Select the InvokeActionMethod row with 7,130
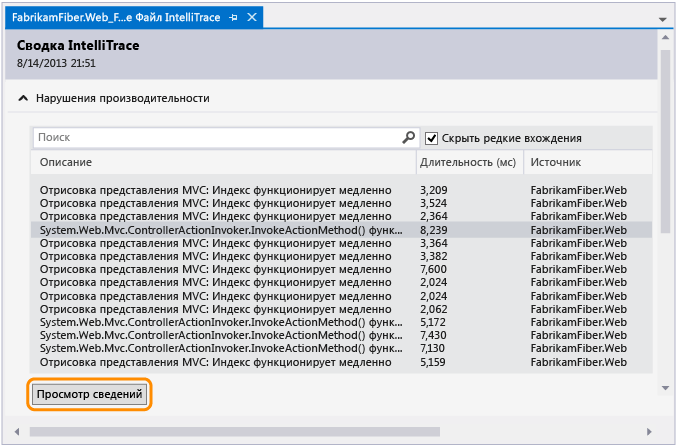Screen dimensions: 676x445 (x=341, y=348)
